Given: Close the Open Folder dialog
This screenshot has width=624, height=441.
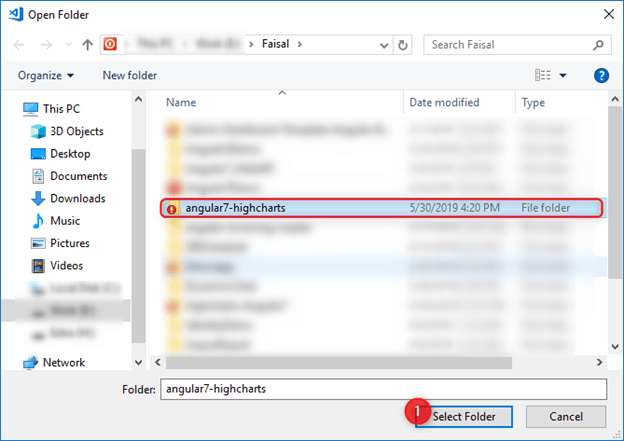Looking at the screenshot, I should (x=609, y=14).
